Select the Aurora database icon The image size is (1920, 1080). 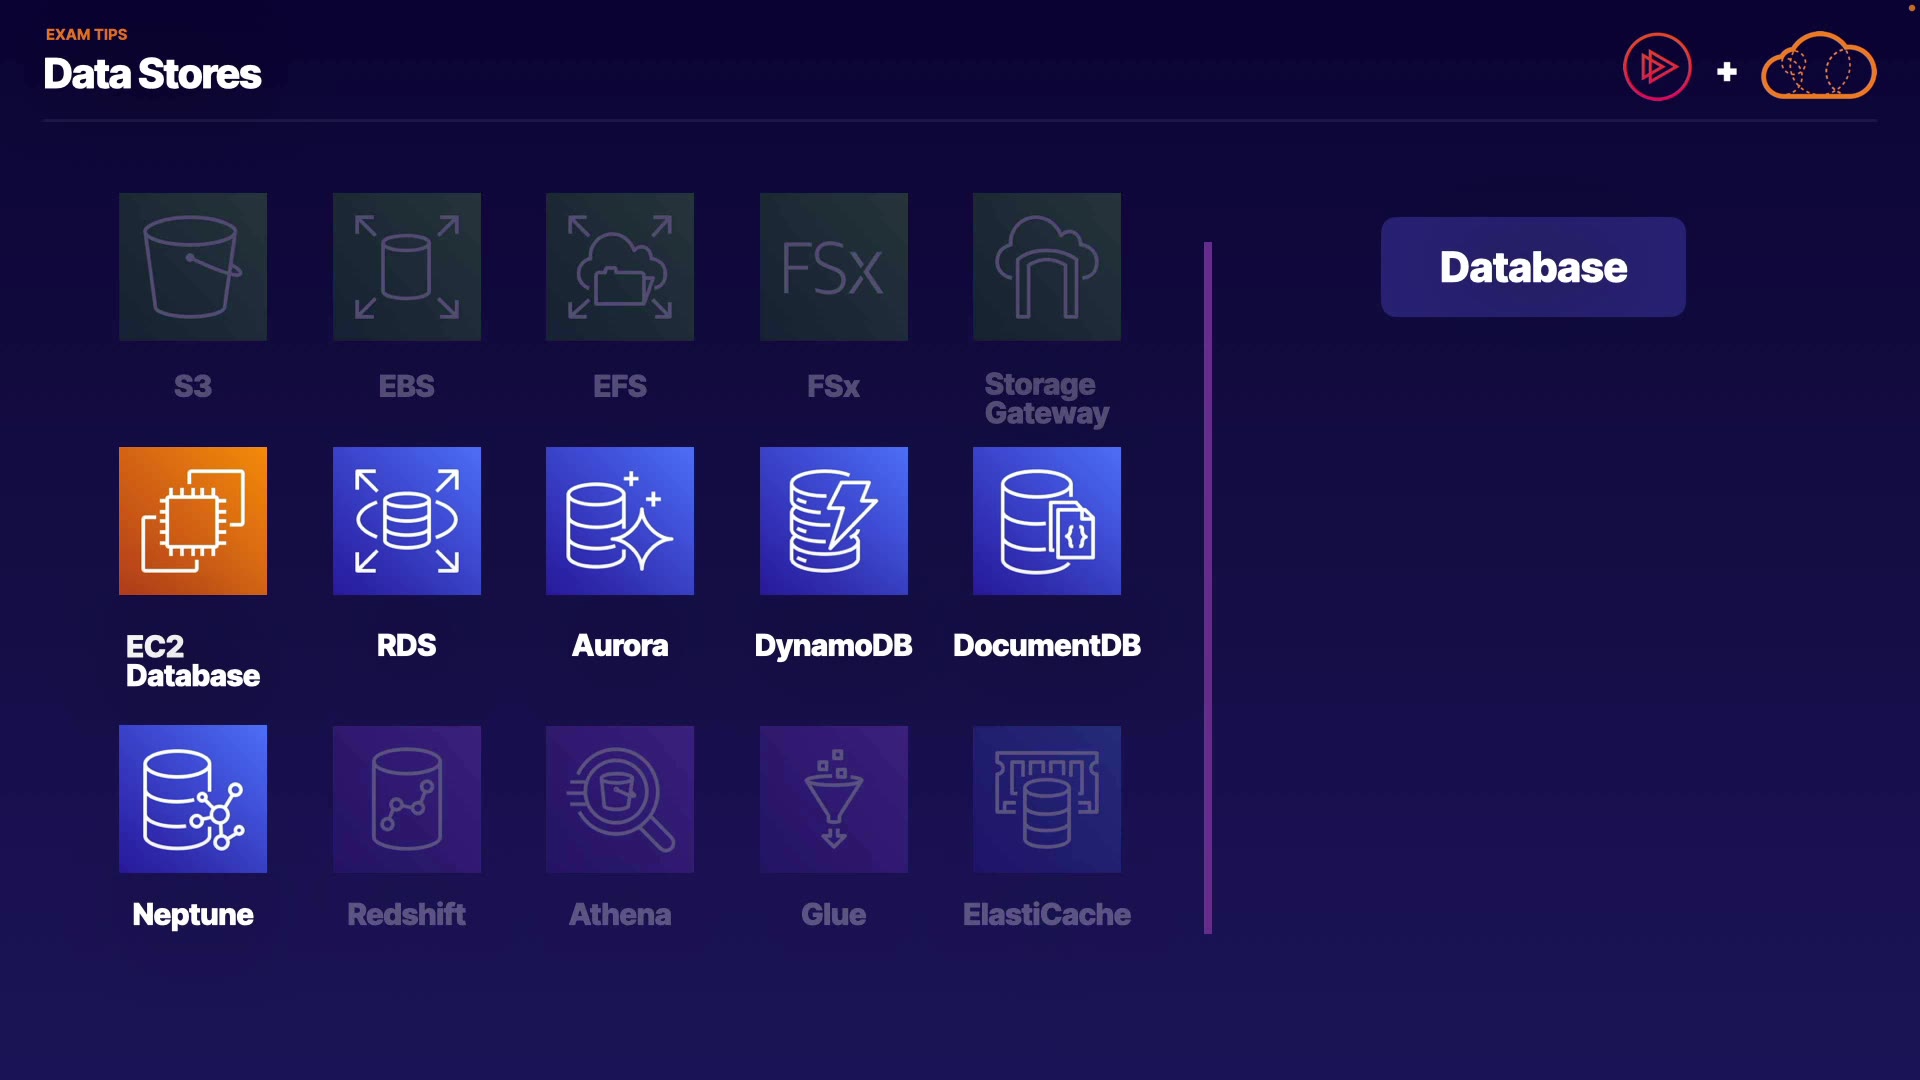pos(620,521)
